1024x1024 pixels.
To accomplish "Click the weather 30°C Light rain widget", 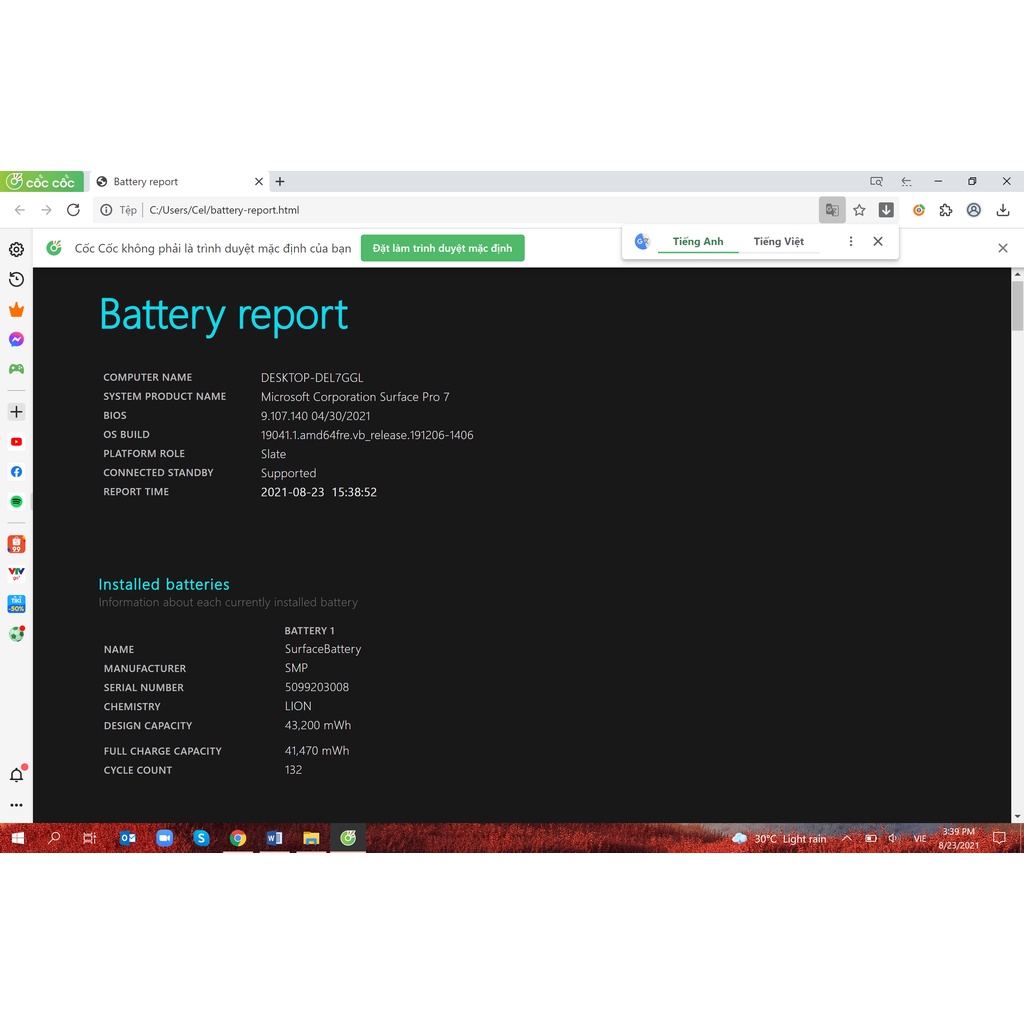I will click(x=779, y=839).
